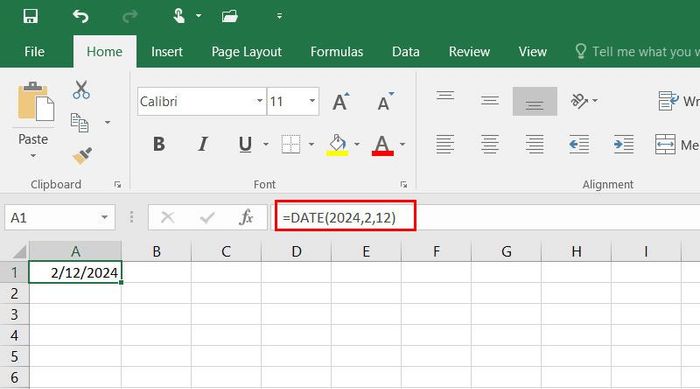Click the Decrease Indent icon
The image size is (700, 389).
click(579, 145)
